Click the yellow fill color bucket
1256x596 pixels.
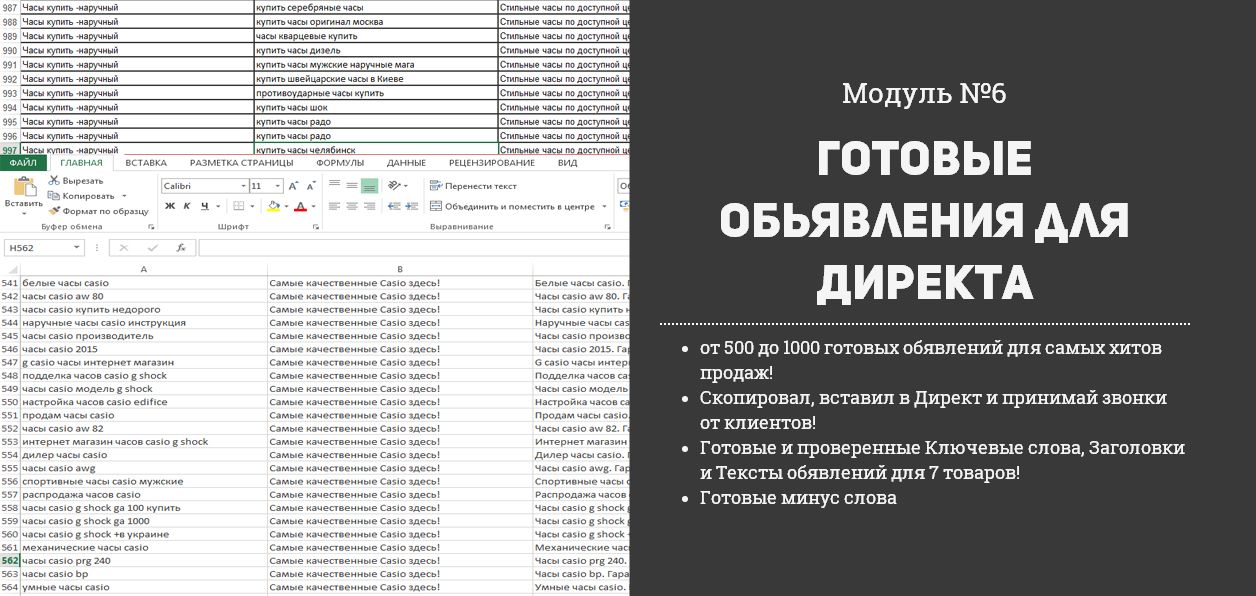[x=273, y=206]
